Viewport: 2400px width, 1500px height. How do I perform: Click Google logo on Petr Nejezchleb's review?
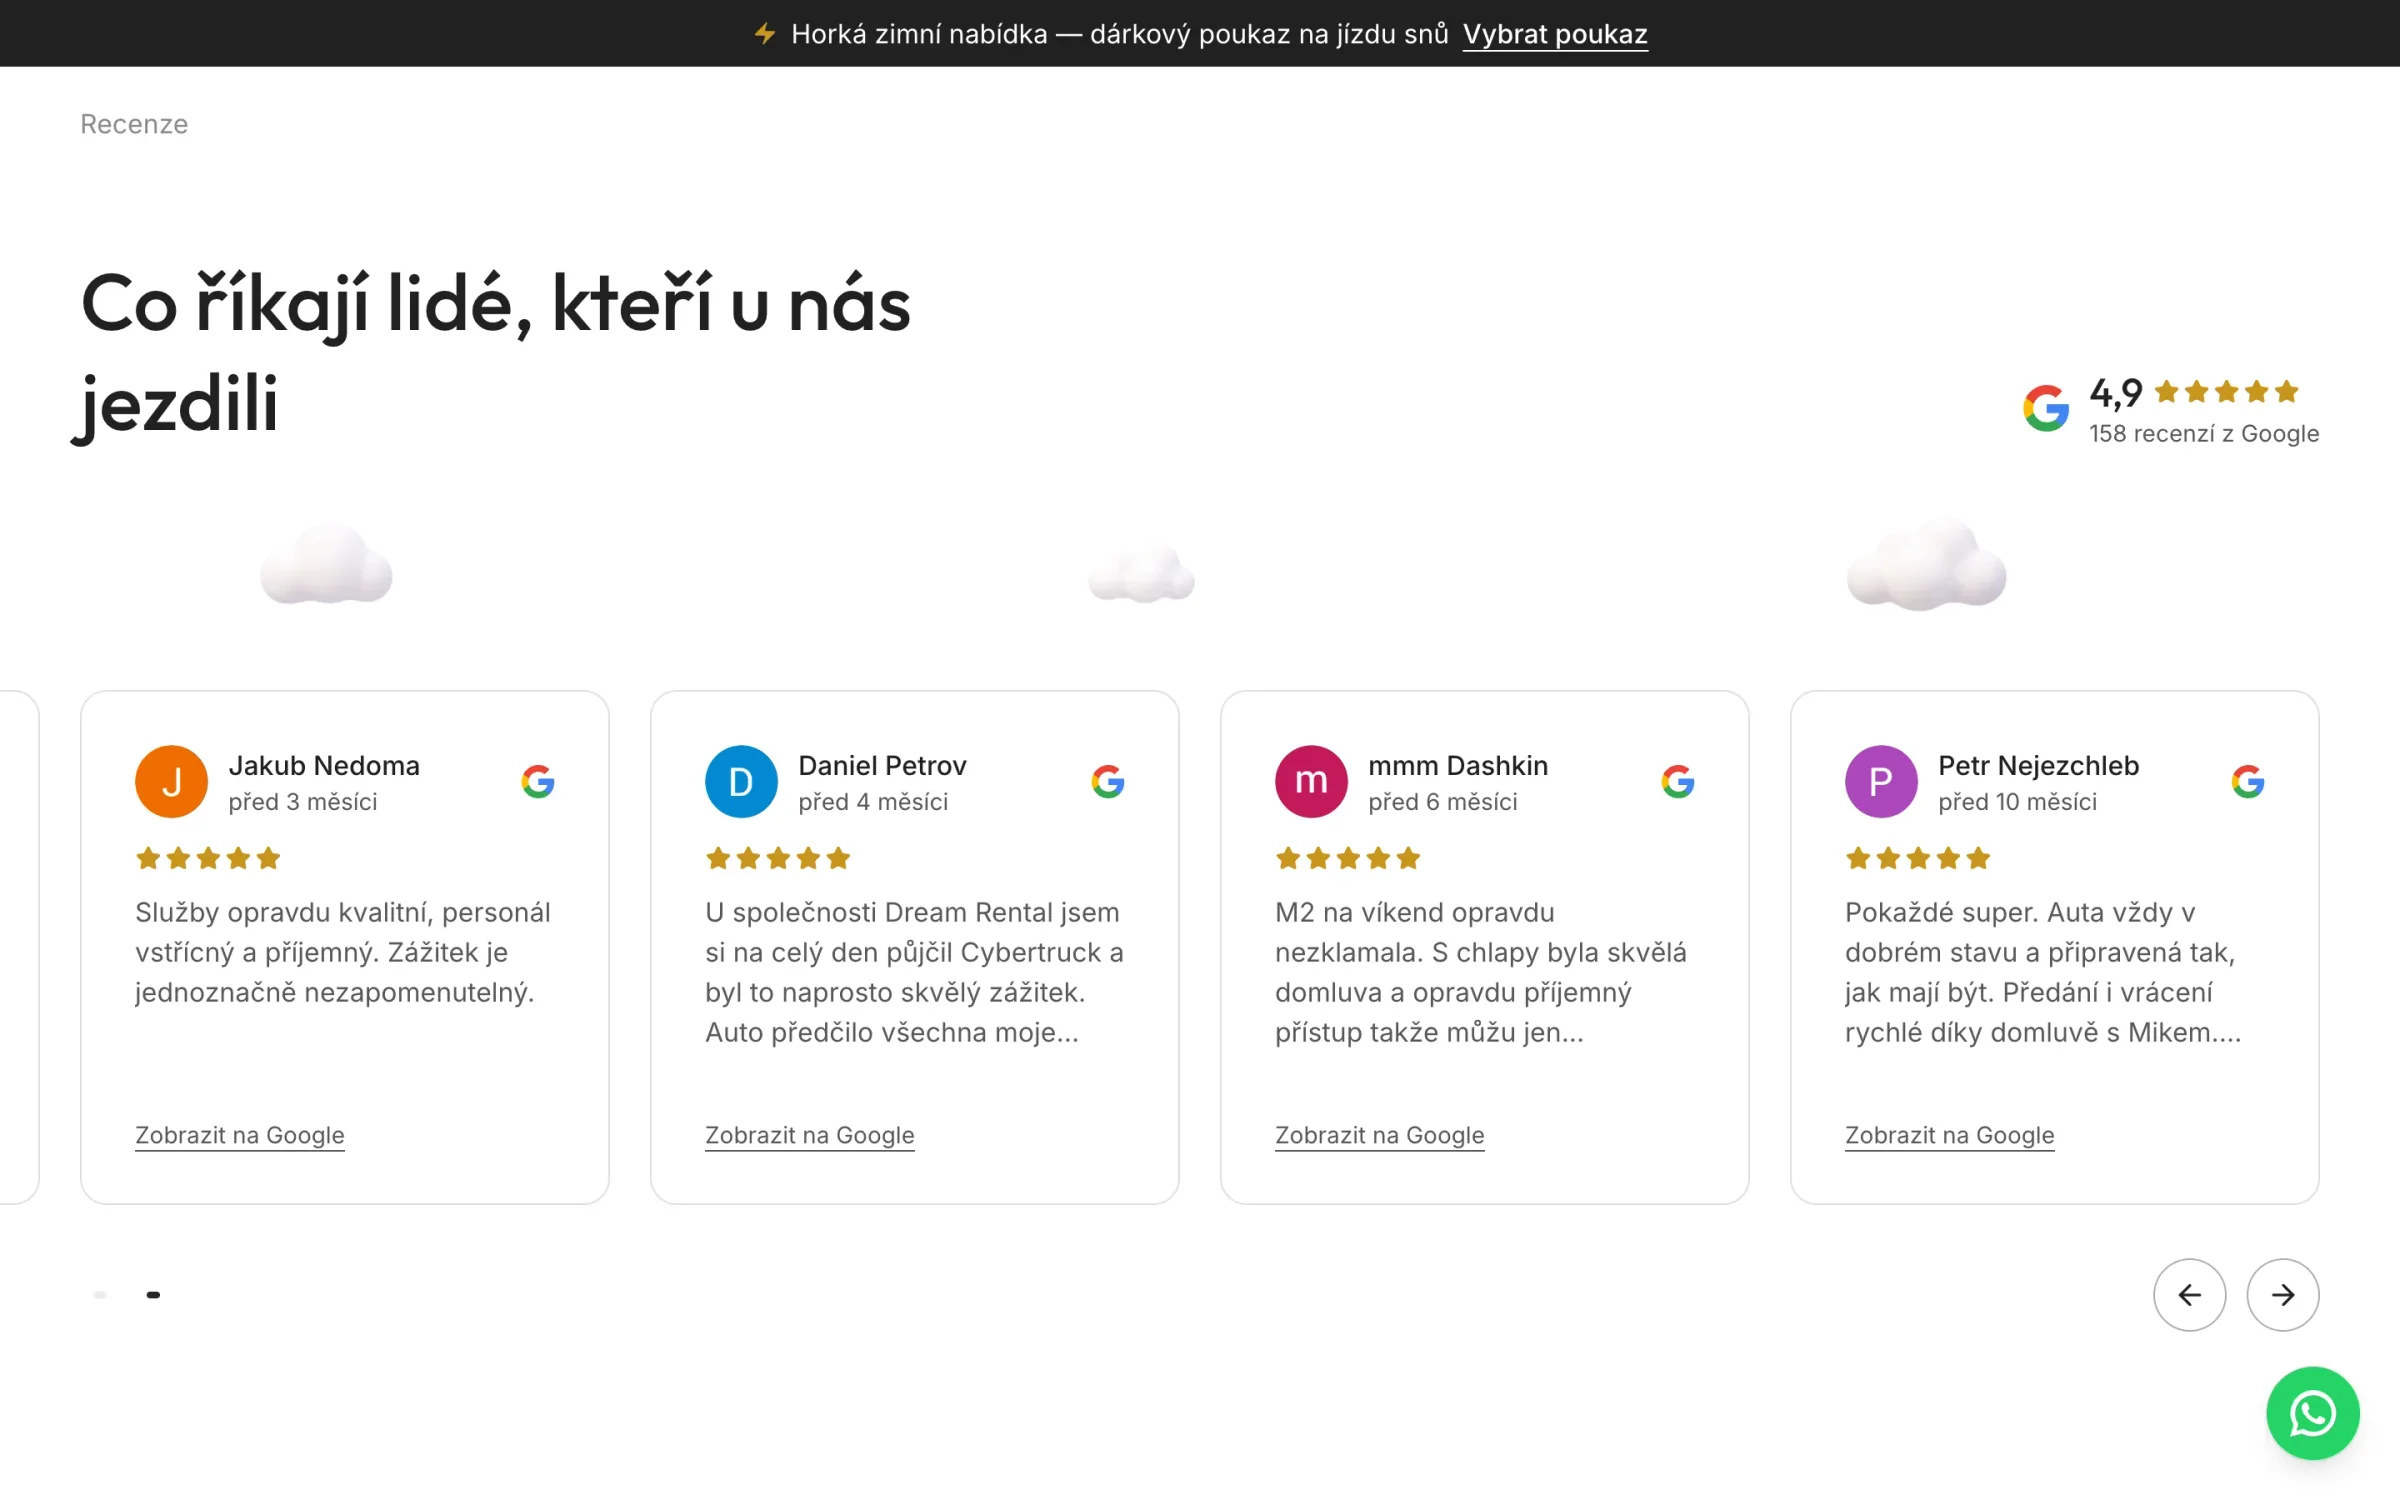(x=2248, y=781)
